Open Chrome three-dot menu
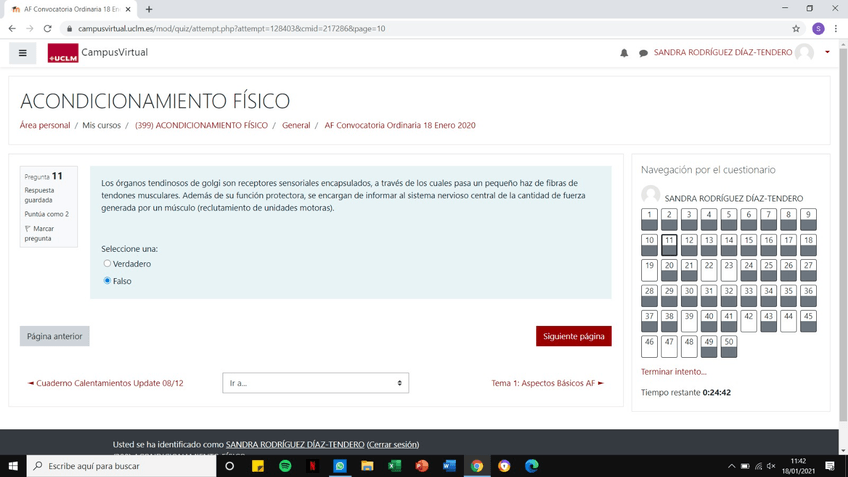 coord(836,29)
